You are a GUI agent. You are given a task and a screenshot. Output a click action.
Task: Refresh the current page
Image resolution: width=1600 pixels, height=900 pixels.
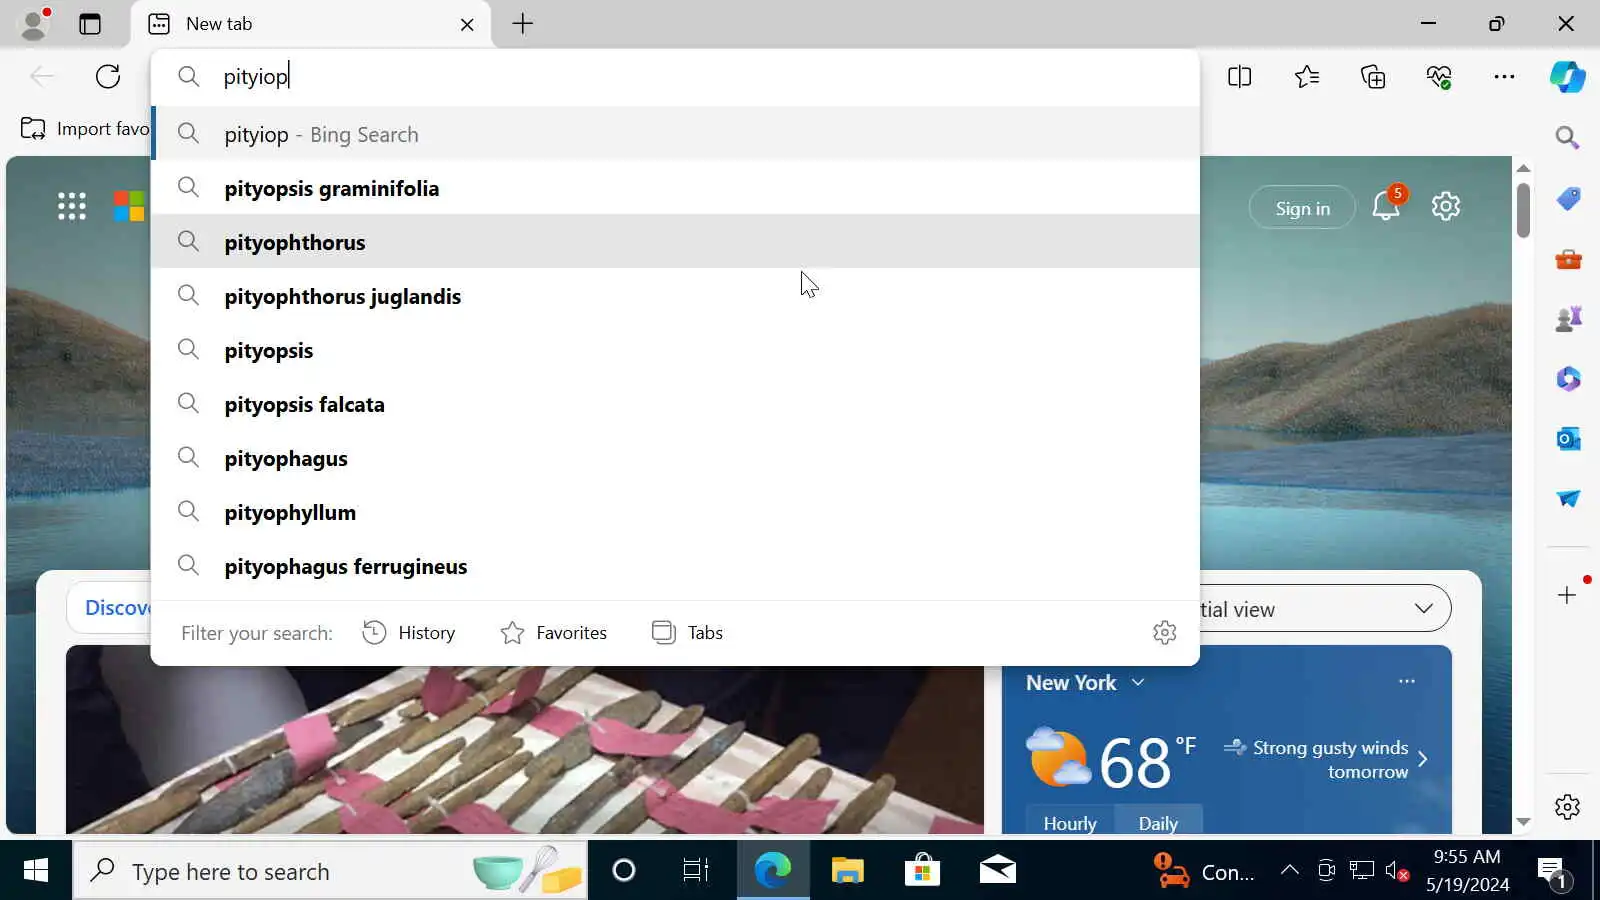[x=108, y=76]
